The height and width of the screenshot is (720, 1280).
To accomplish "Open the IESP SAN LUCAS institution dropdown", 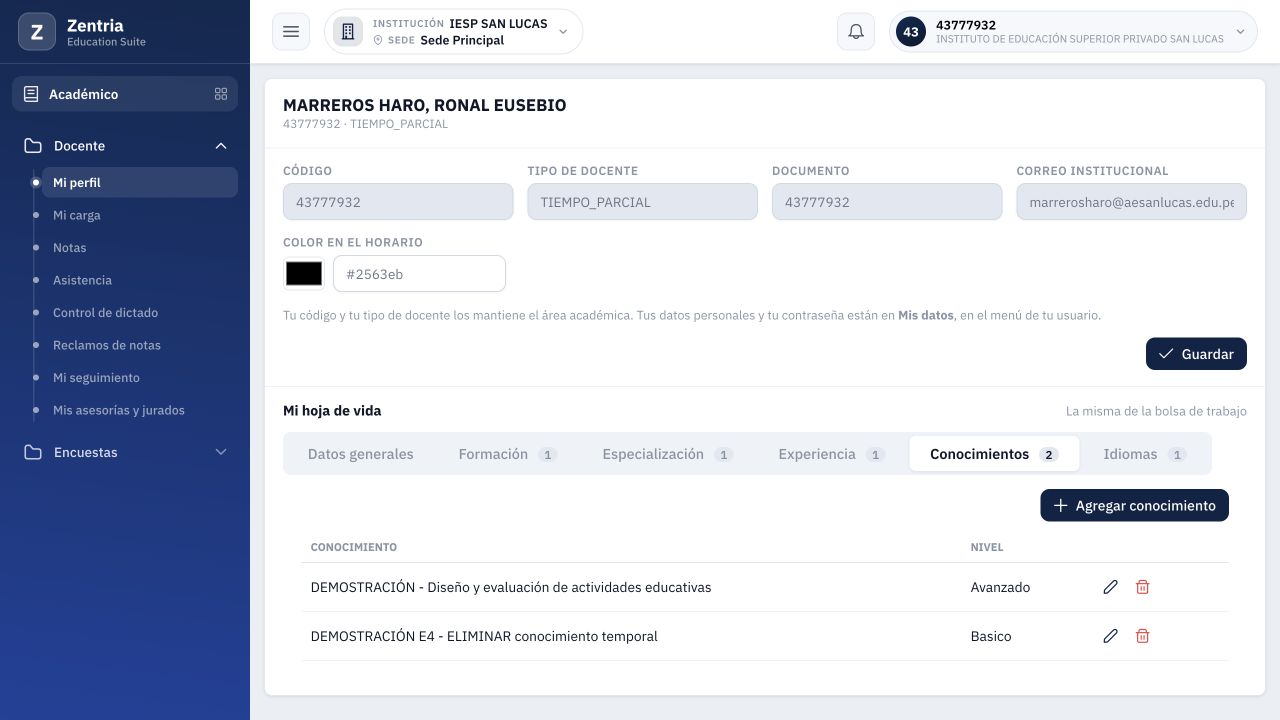I will click(x=453, y=32).
